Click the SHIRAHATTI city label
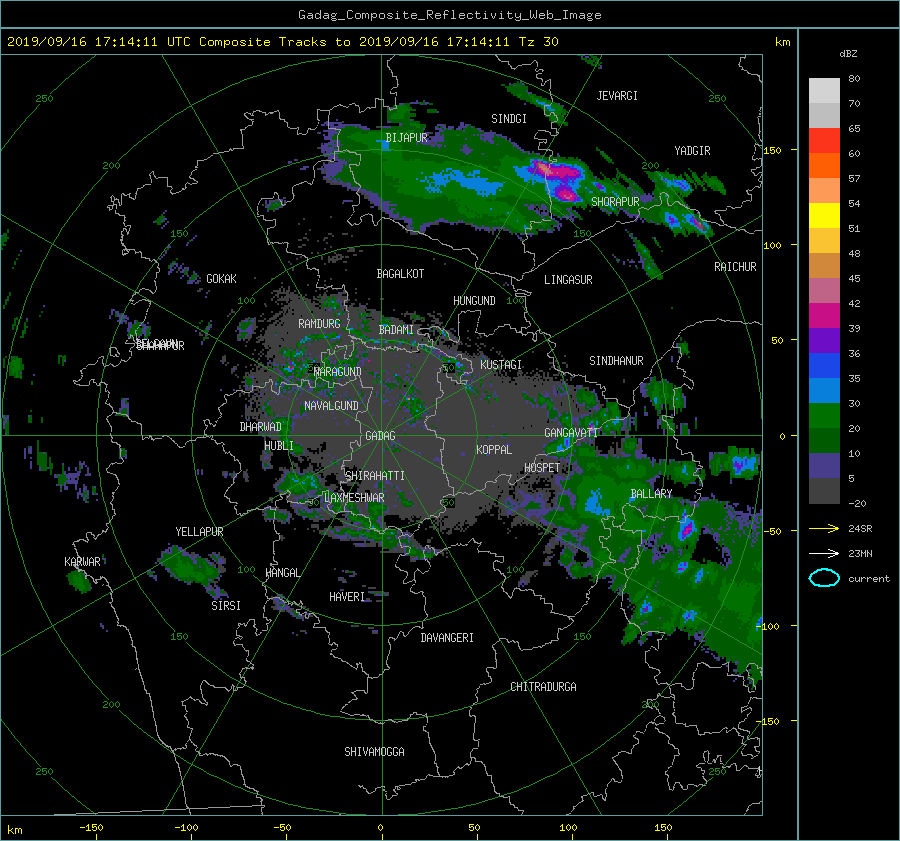Screen dimensions: 900x841 pyautogui.click(x=375, y=475)
